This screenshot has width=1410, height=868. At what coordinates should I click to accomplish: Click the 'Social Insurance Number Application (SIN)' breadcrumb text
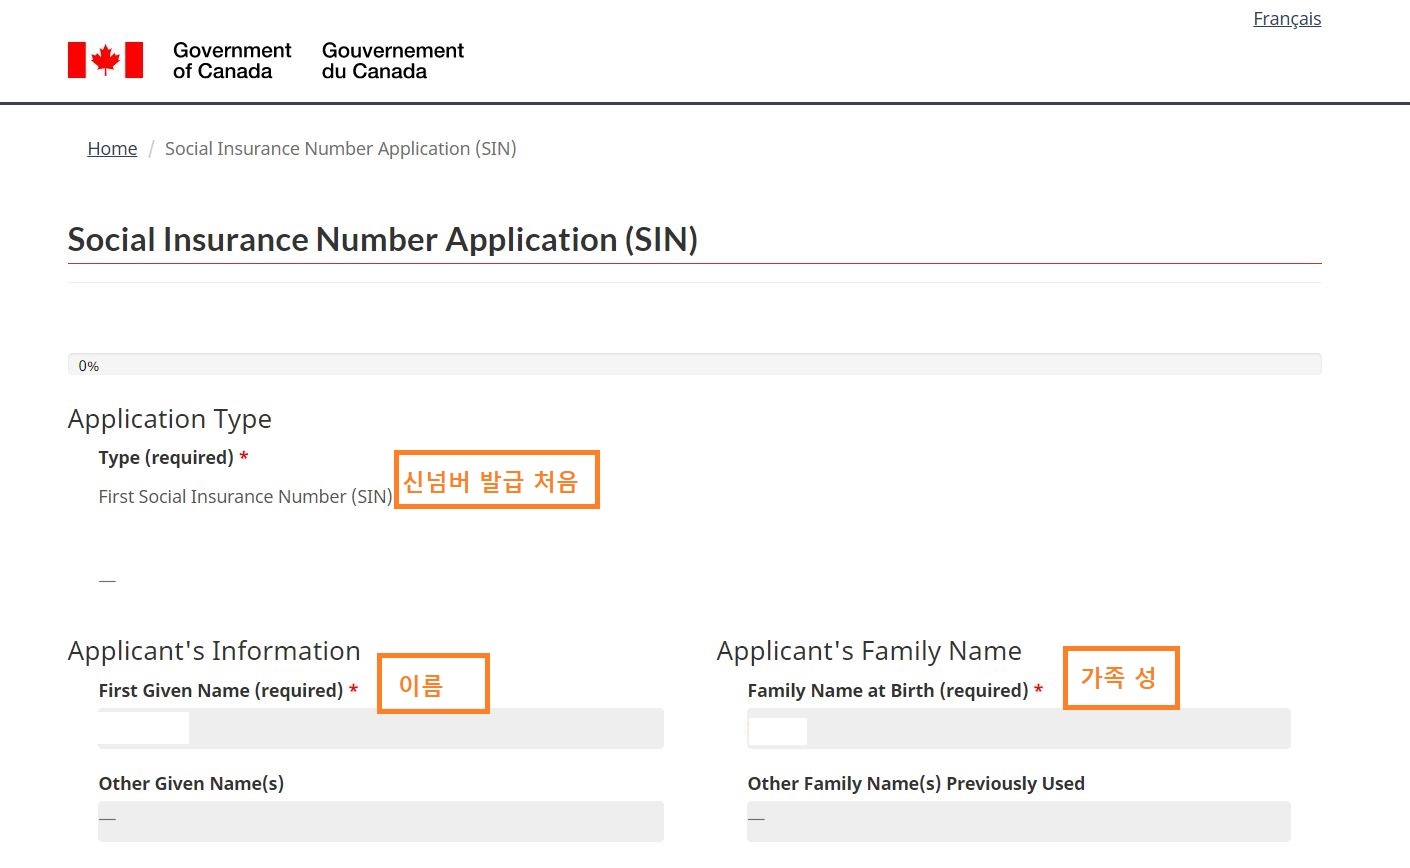(x=340, y=149)
